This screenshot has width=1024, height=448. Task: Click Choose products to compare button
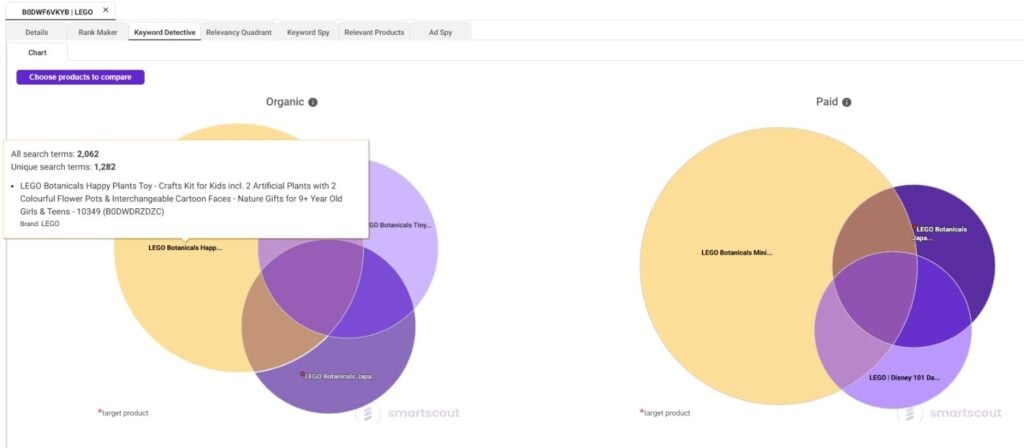click(80, 77)
